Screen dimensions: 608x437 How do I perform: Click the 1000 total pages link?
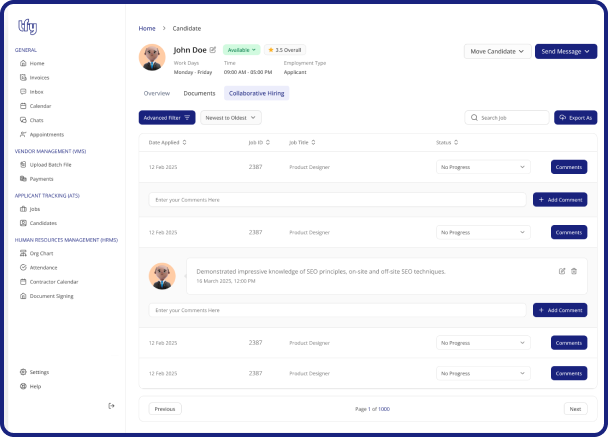coord(384,409)
